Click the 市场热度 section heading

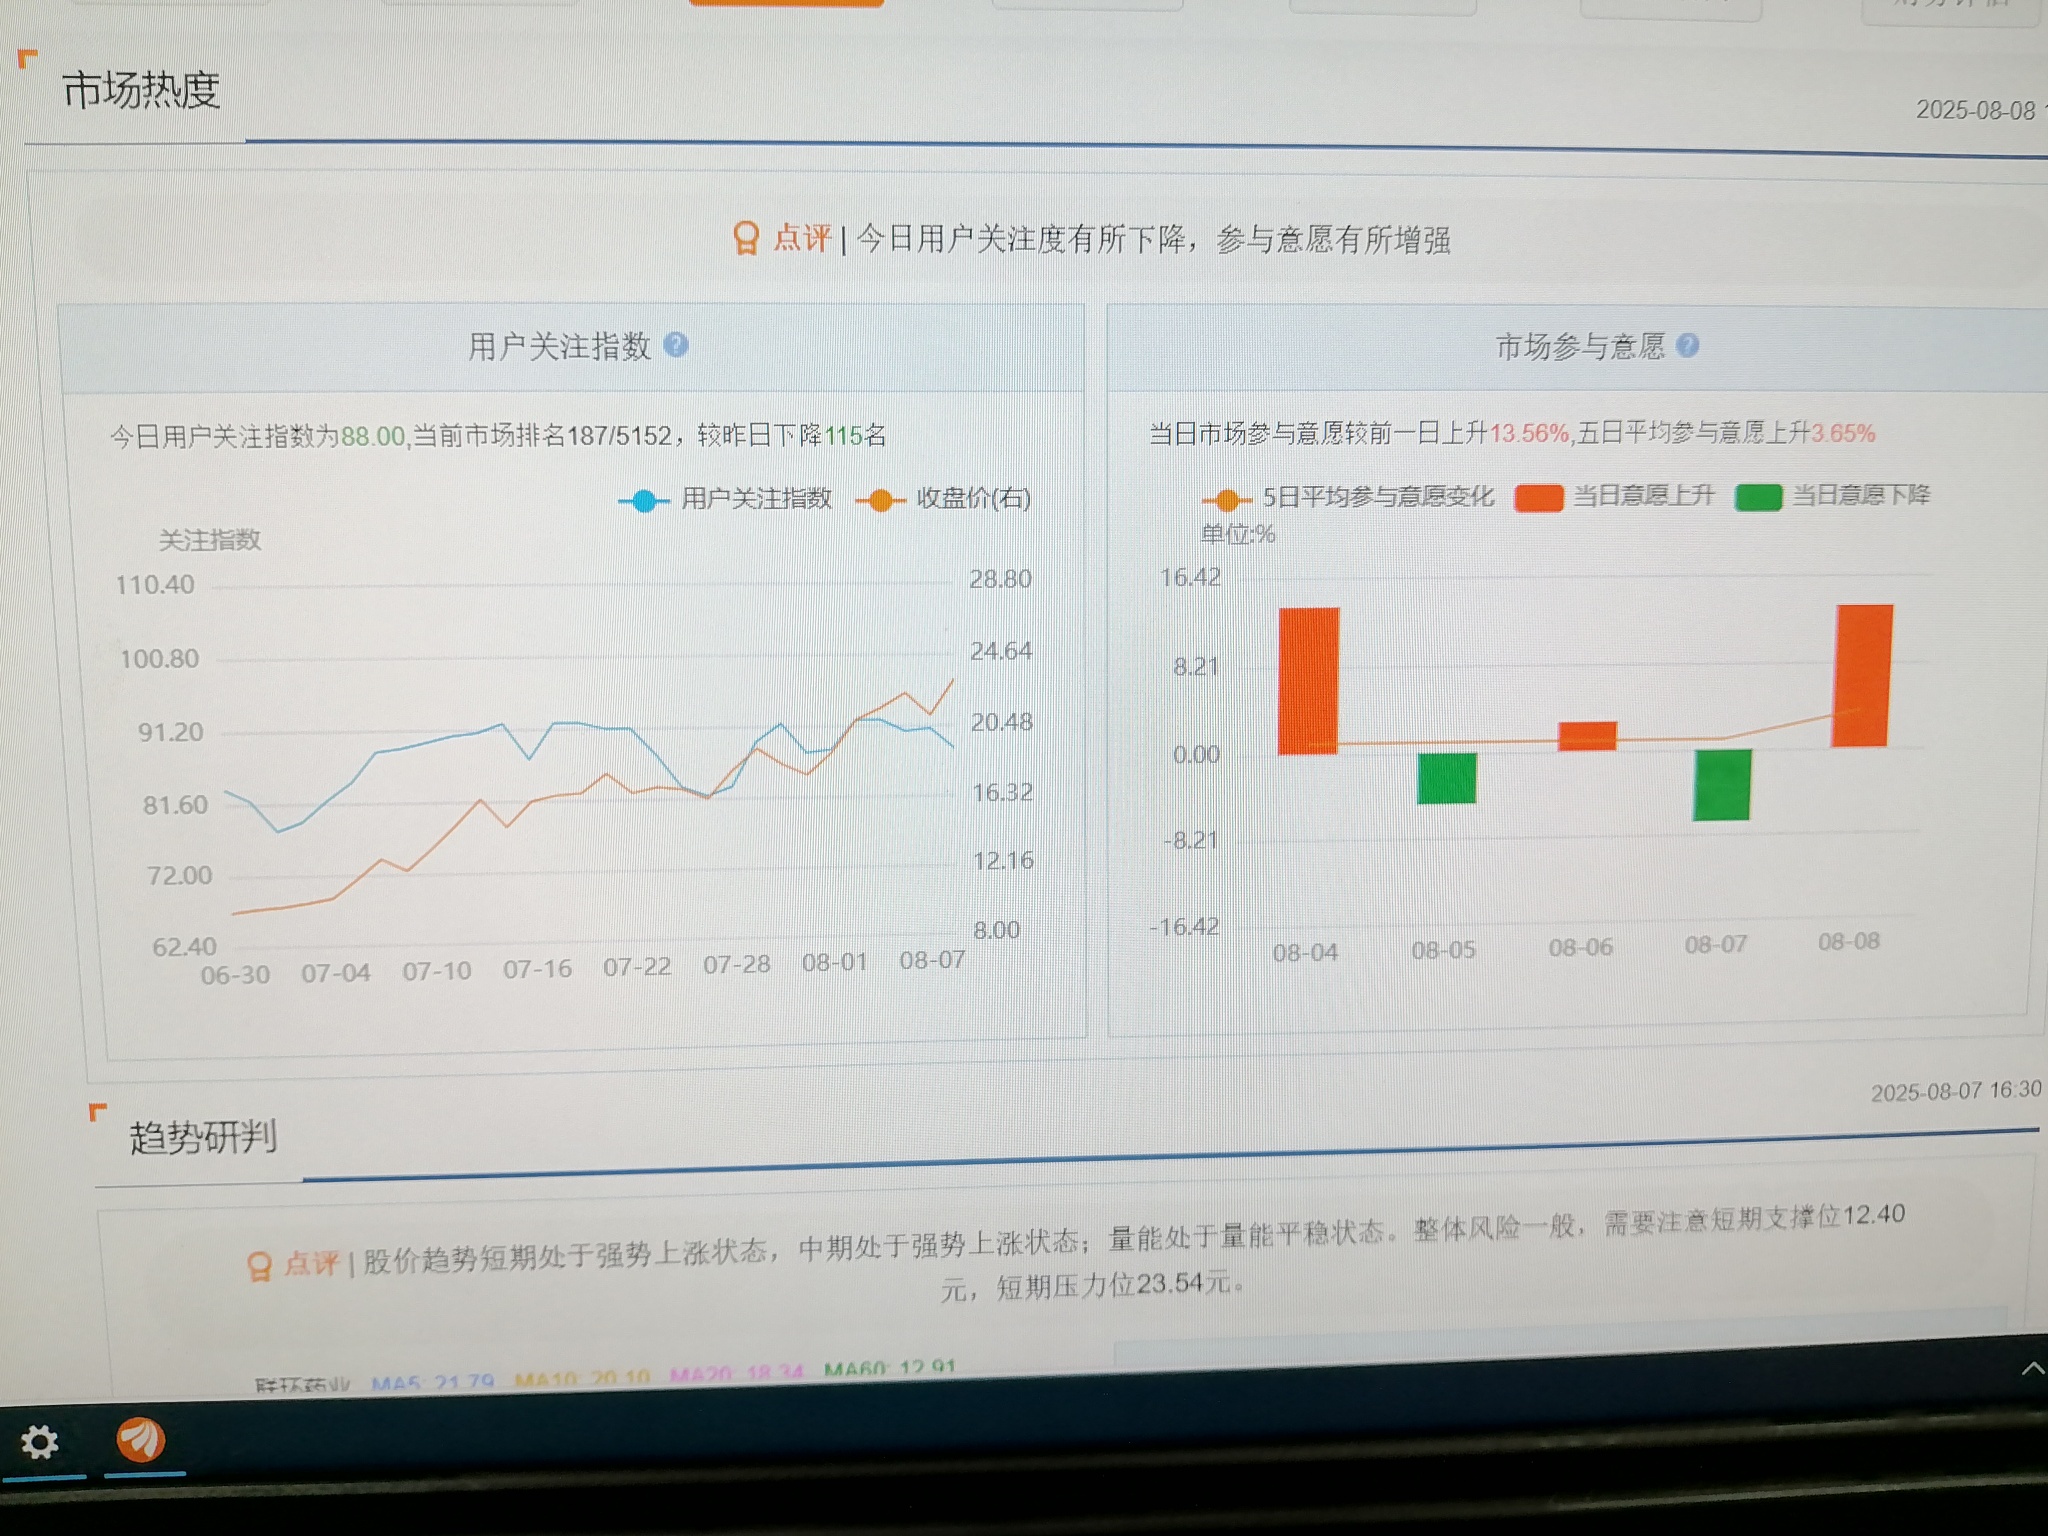141,90
